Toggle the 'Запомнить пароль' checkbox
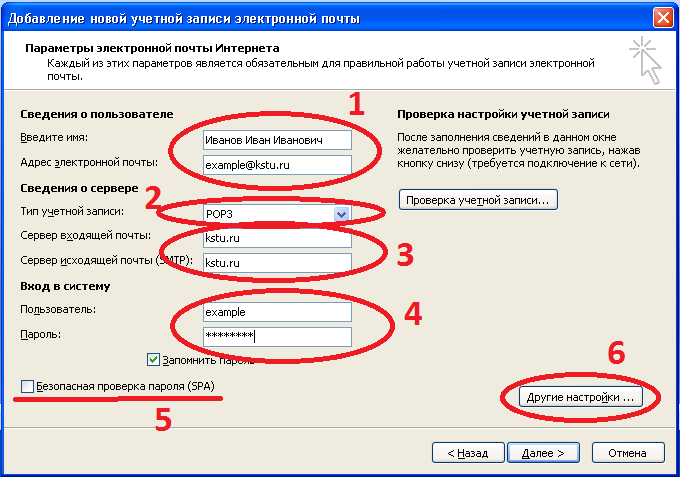Screen dimensions: 680x477 [154, 359]
